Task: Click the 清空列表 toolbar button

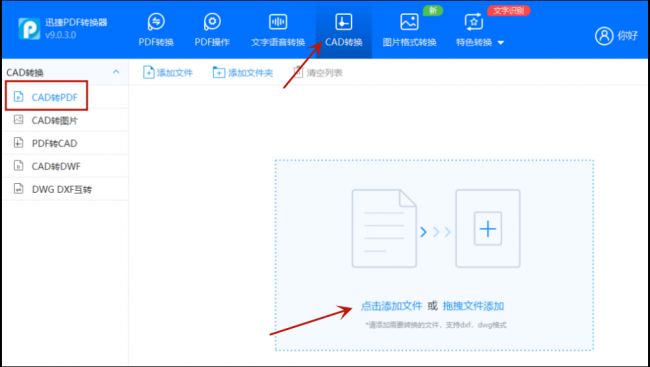Action: [x=318, y=73]
